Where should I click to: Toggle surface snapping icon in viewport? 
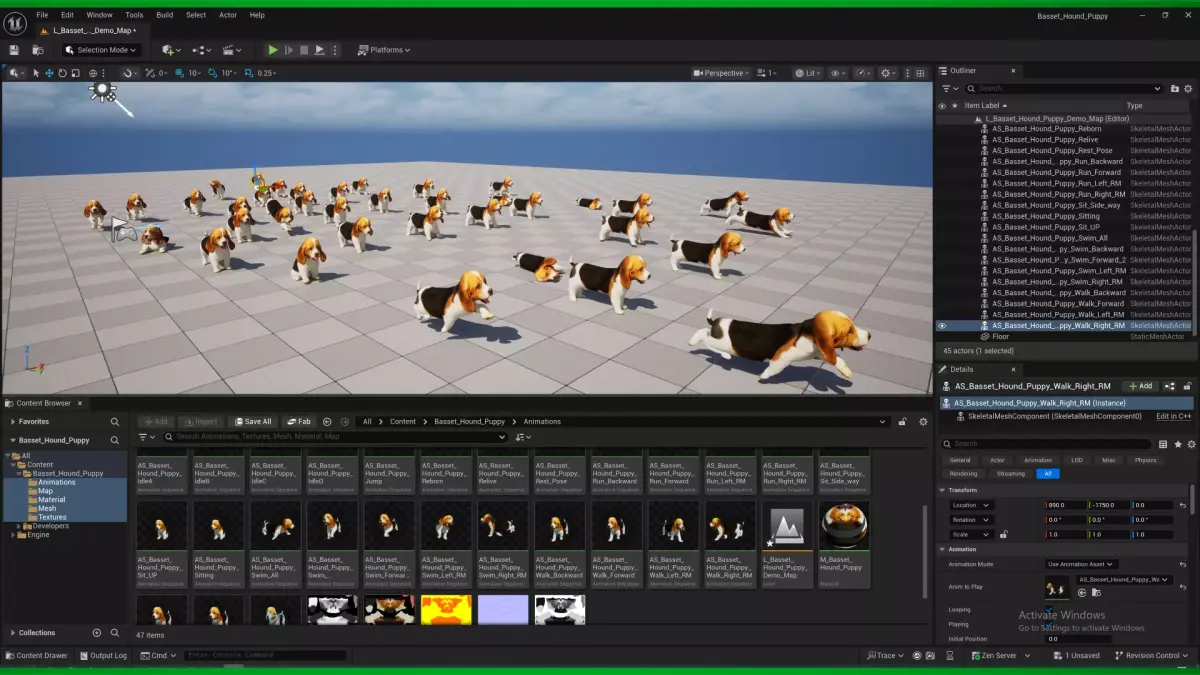coord(129,73)
